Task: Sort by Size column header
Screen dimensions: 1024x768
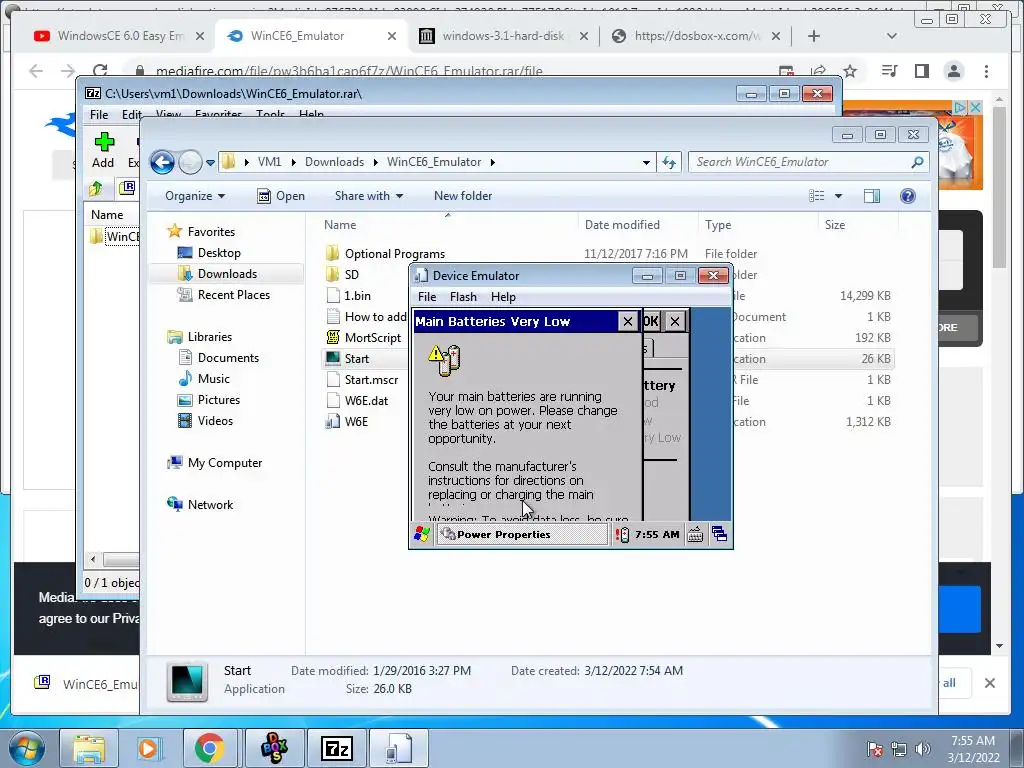Action: tap(835, 225)
